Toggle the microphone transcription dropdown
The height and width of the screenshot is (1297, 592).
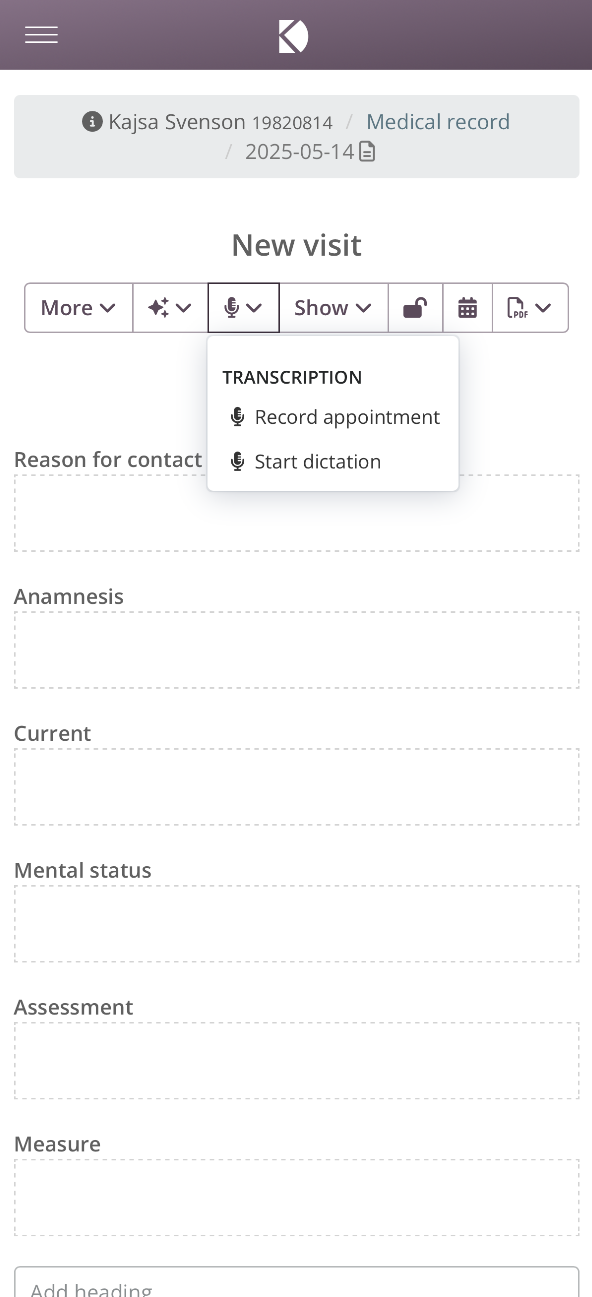(x=243, y=308)
